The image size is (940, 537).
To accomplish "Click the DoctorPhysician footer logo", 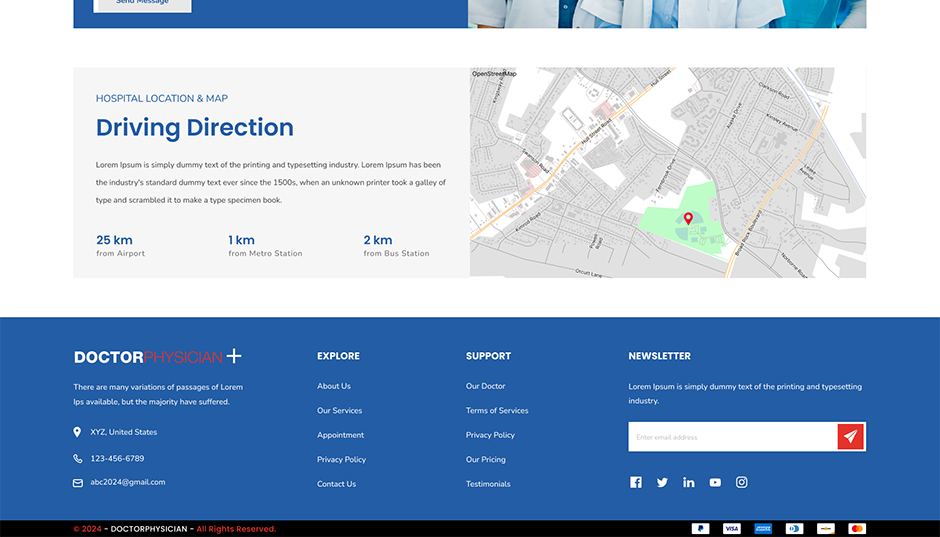I will pos(157,356).
